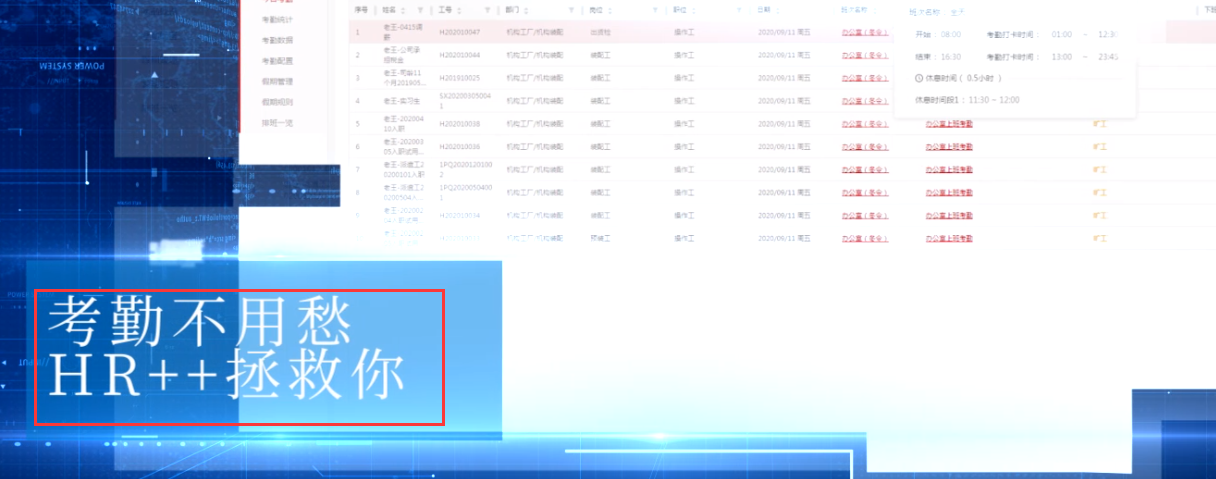Select employee ID H202010036
1216x479 pixels.
pos(460,146)
